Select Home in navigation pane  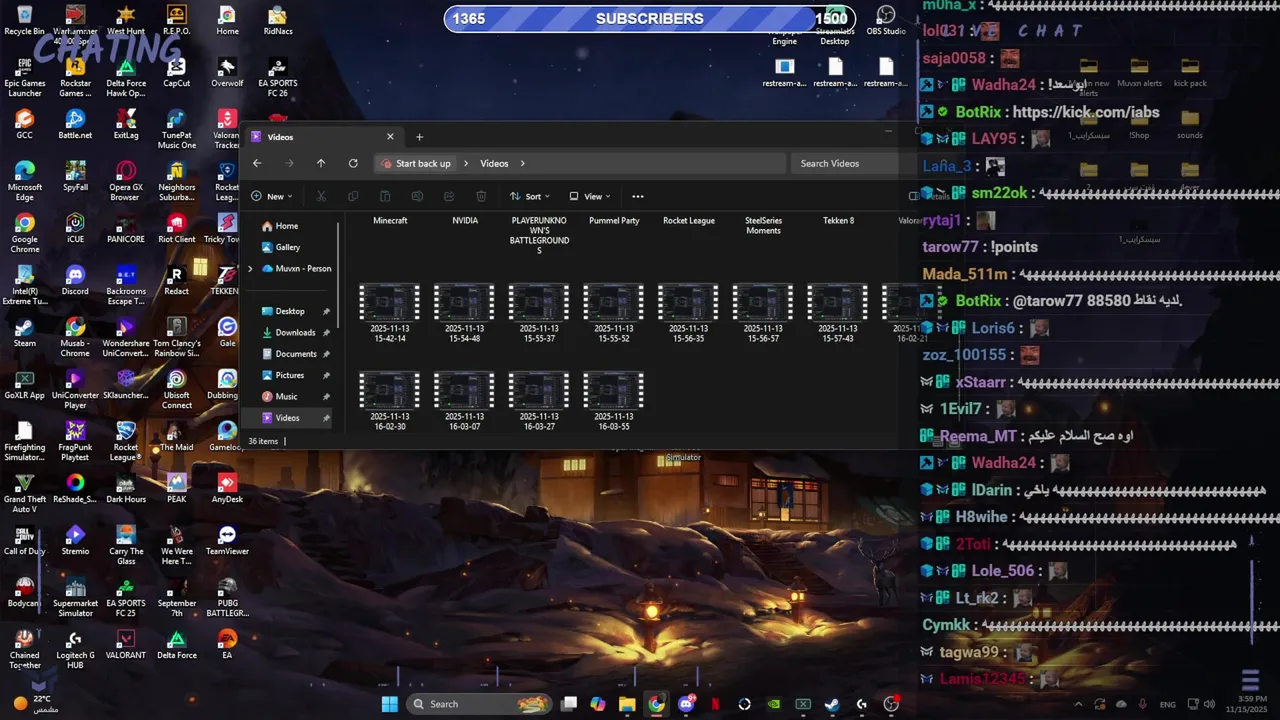(286, 226)
